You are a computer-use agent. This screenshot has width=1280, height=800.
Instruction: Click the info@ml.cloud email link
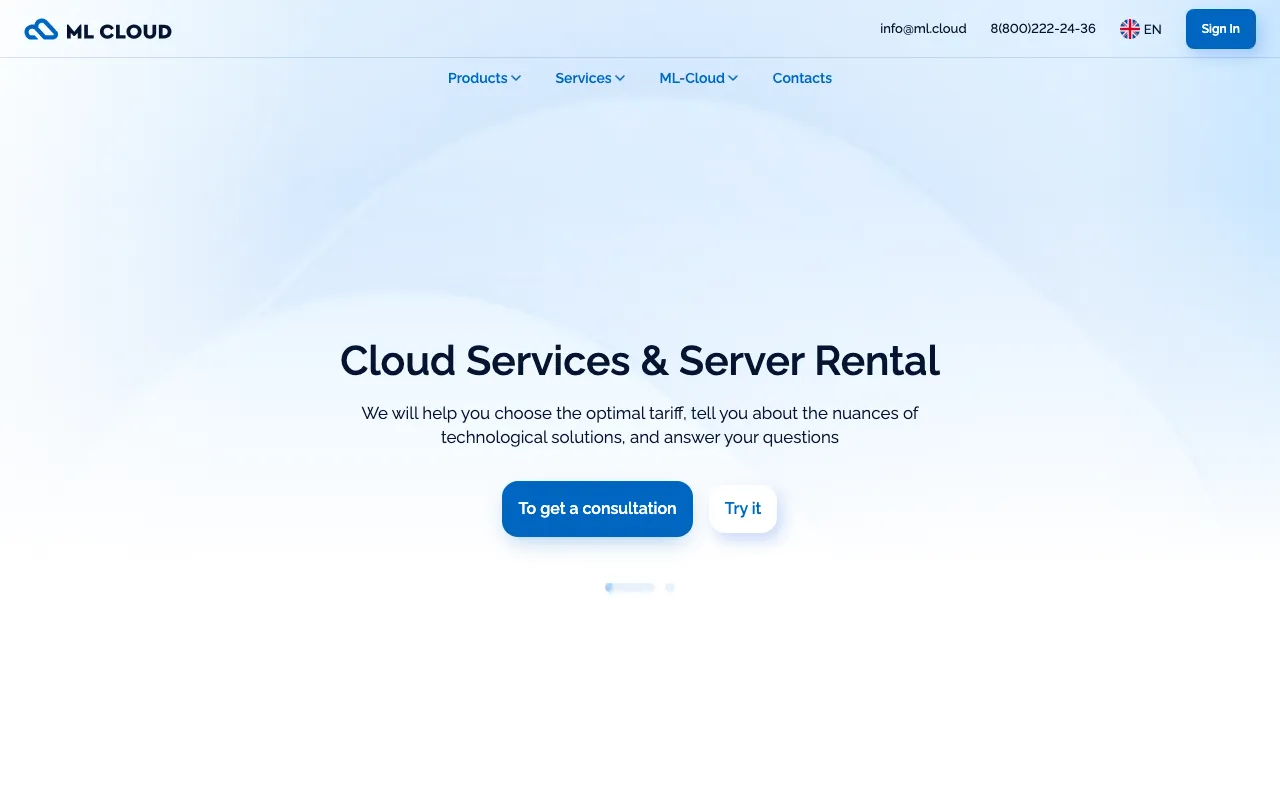click(x=923, y=29)
